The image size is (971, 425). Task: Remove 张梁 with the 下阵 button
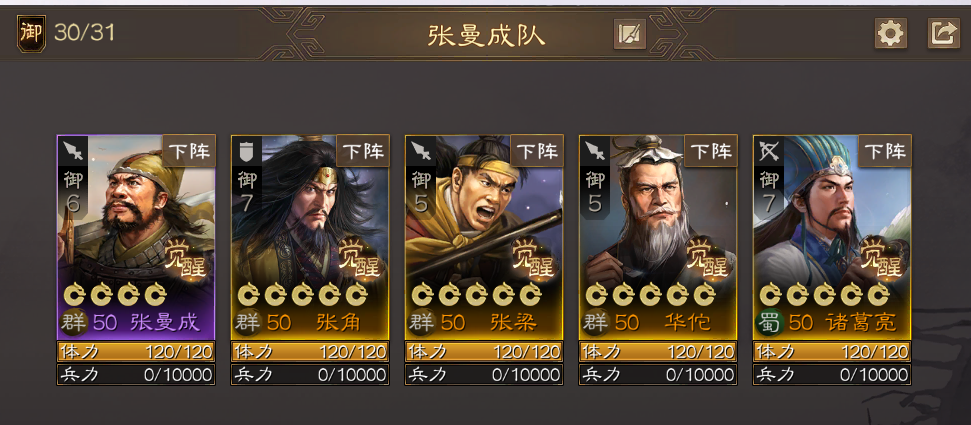coord(537,151)
